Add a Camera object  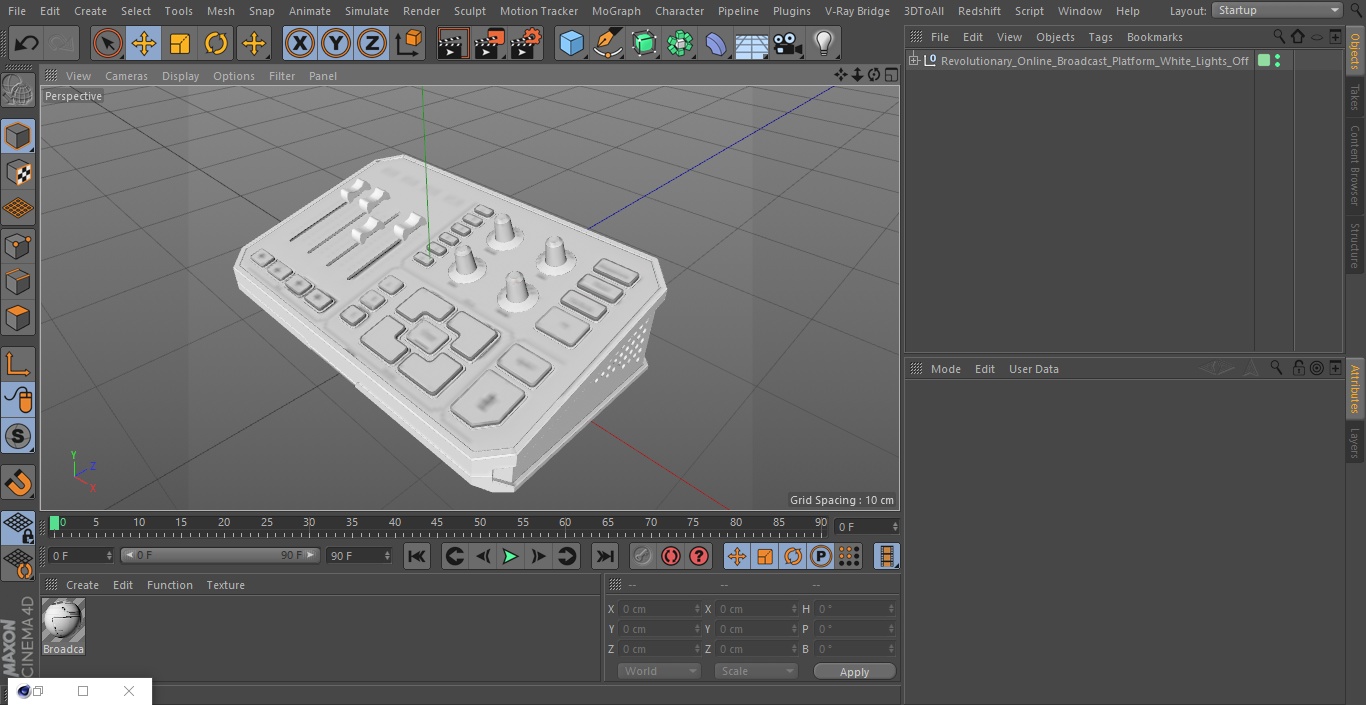[x=787, y=43]
